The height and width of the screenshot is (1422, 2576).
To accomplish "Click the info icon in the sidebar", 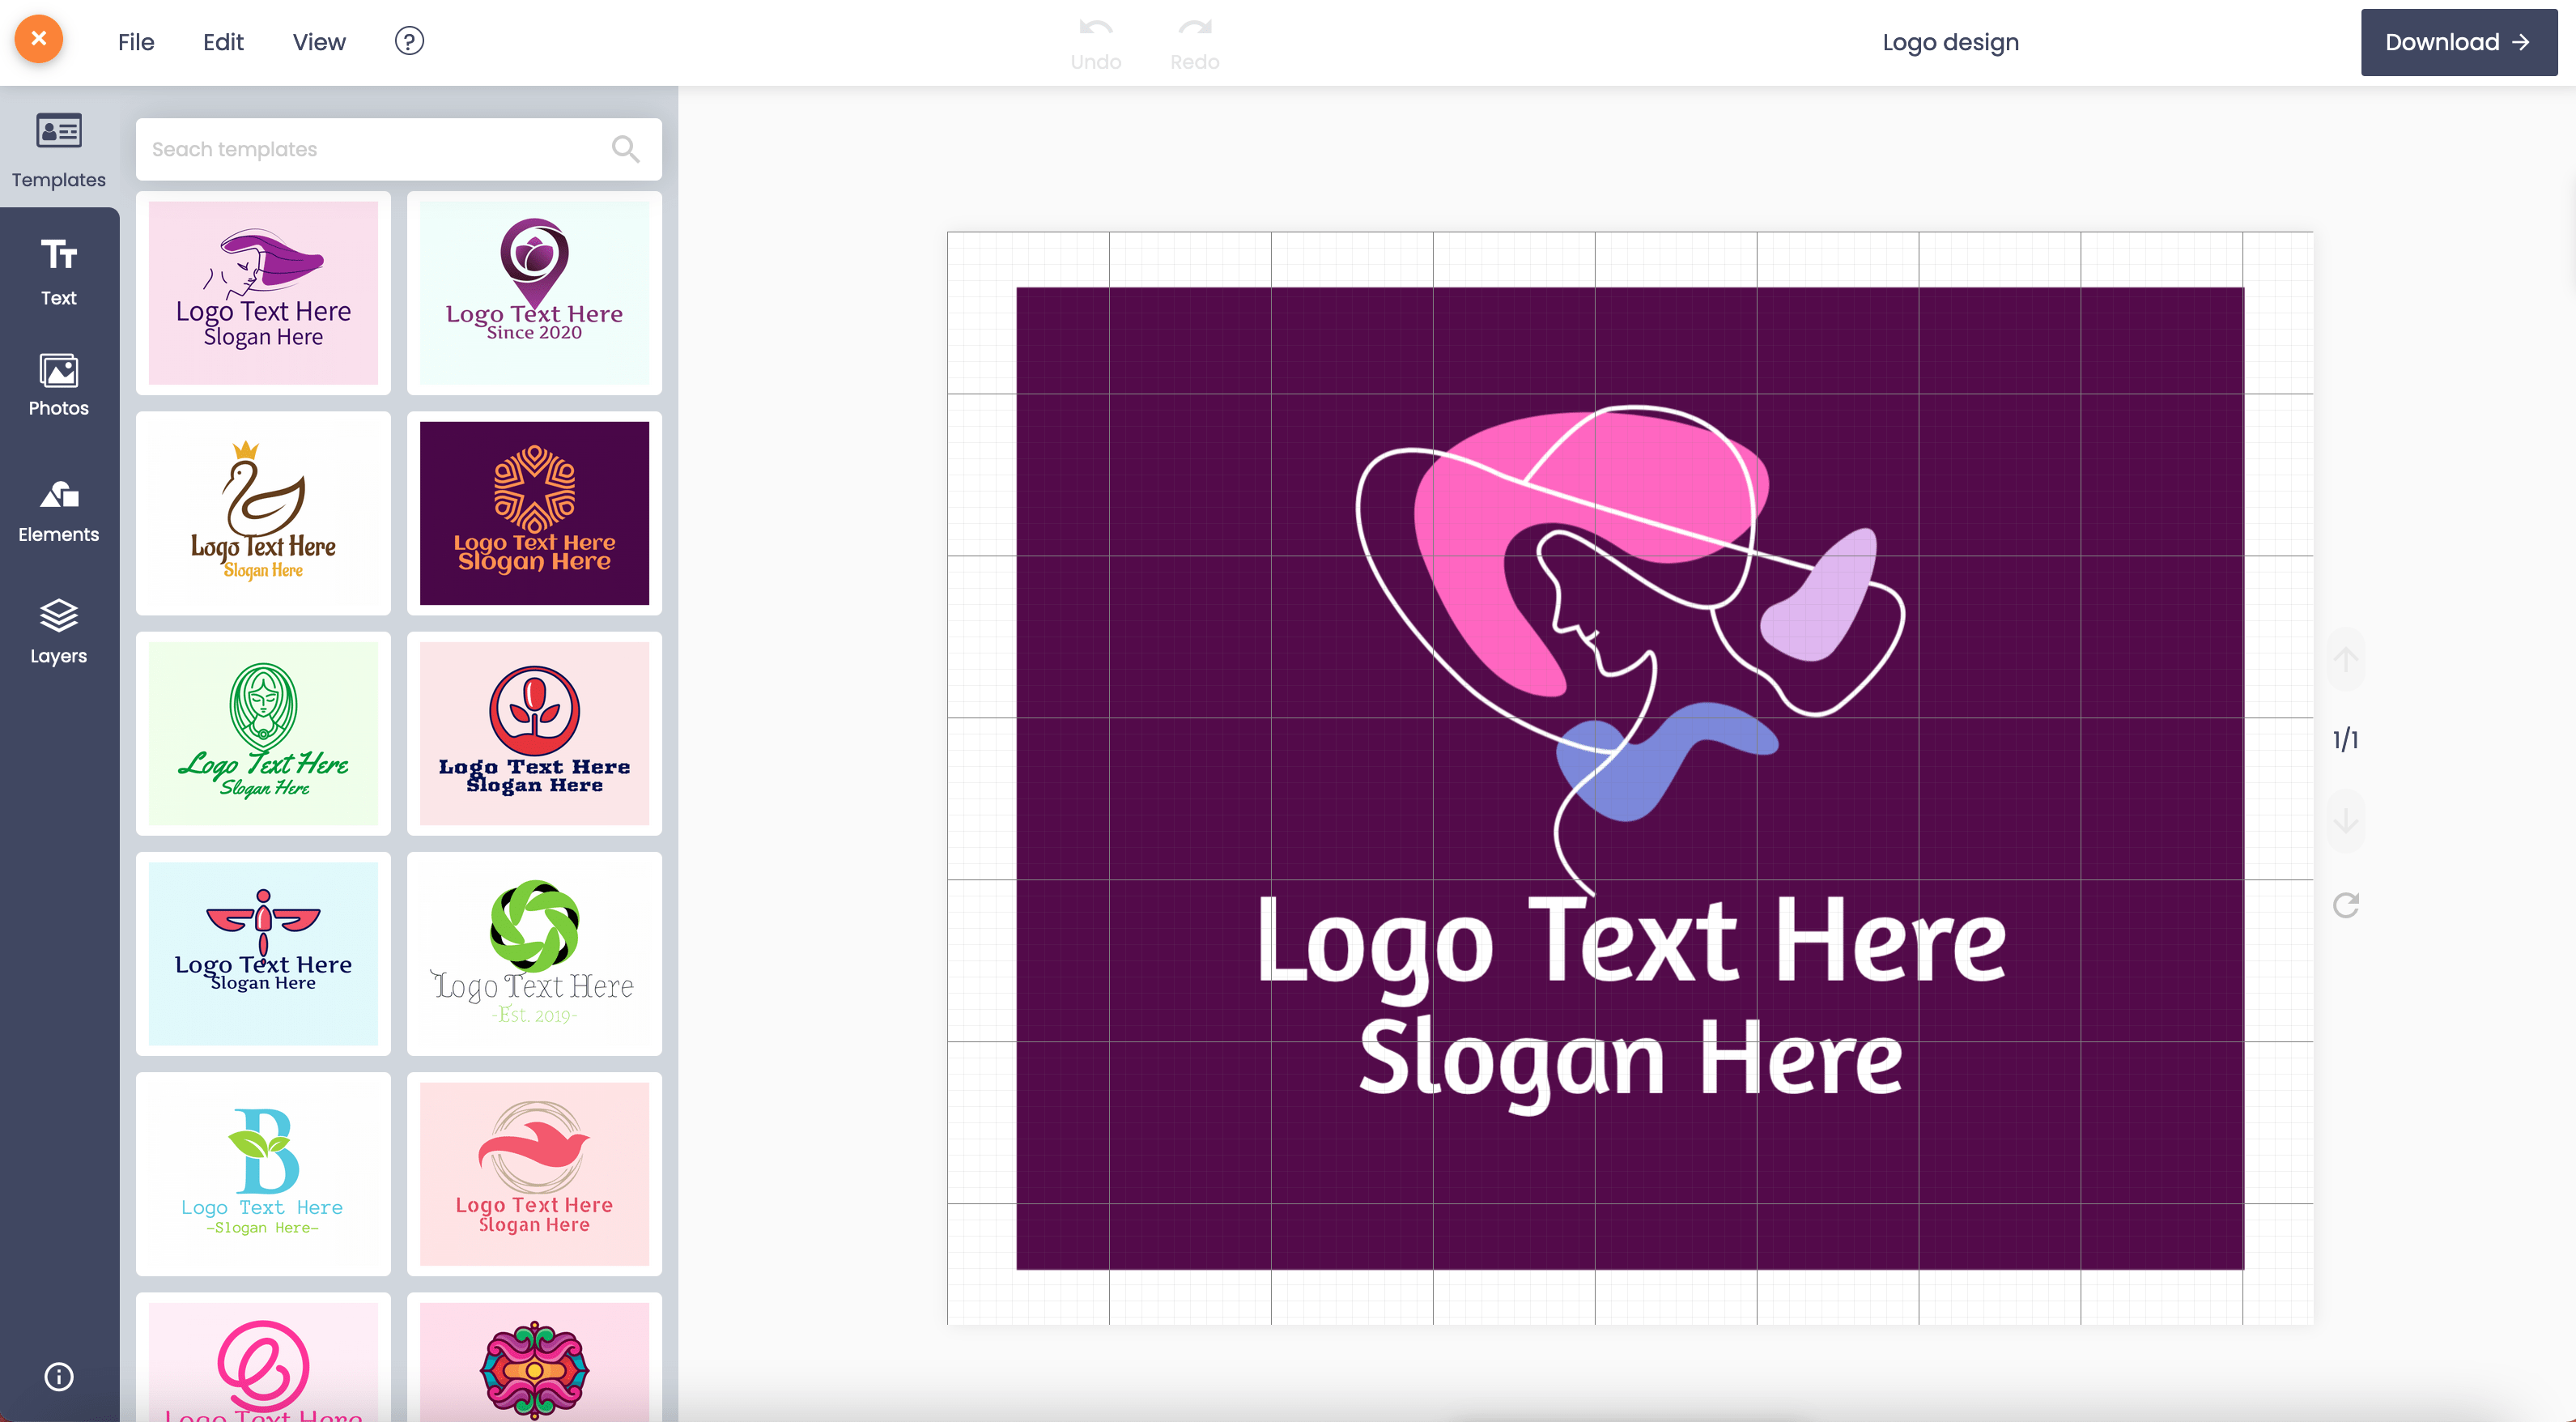I will click(x=59, y=1376).
